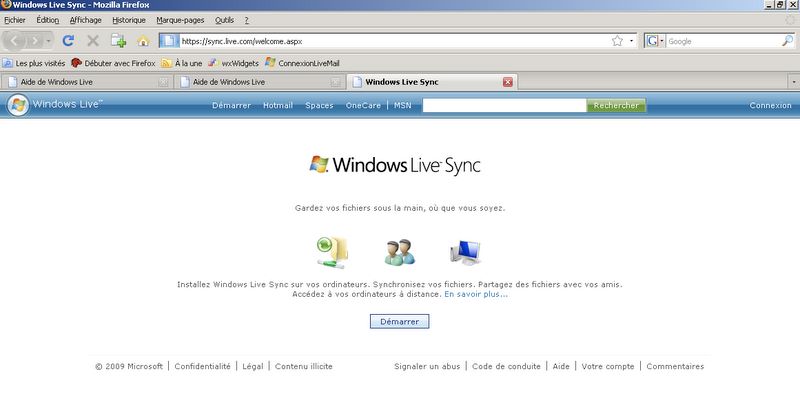Close the first Aide de Windows Live tab
This screenshot has height=407, width=800.
[x=163, y=82]
